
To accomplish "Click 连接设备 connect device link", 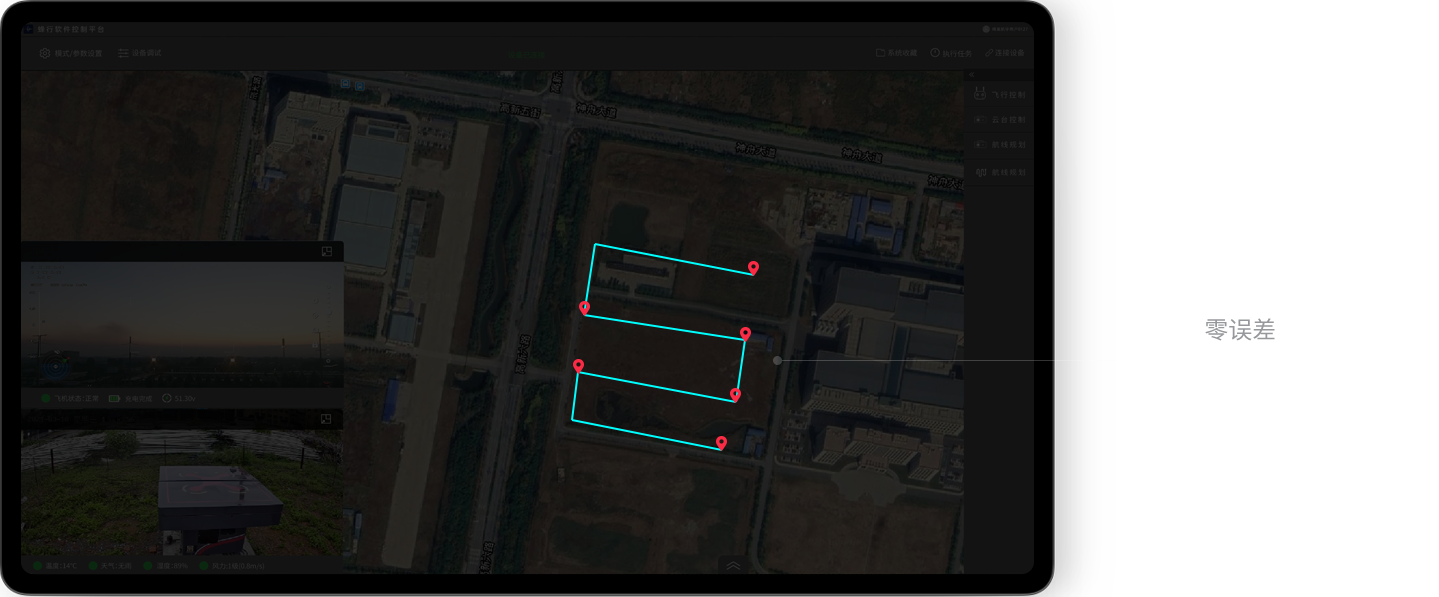I will (x=1004, y=53).
